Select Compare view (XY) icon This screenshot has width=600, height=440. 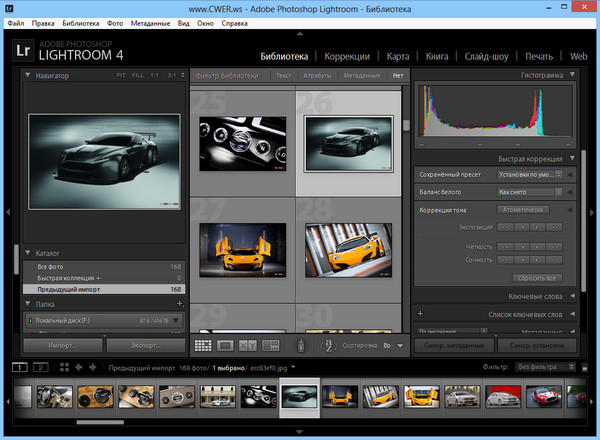click(248, 345)
